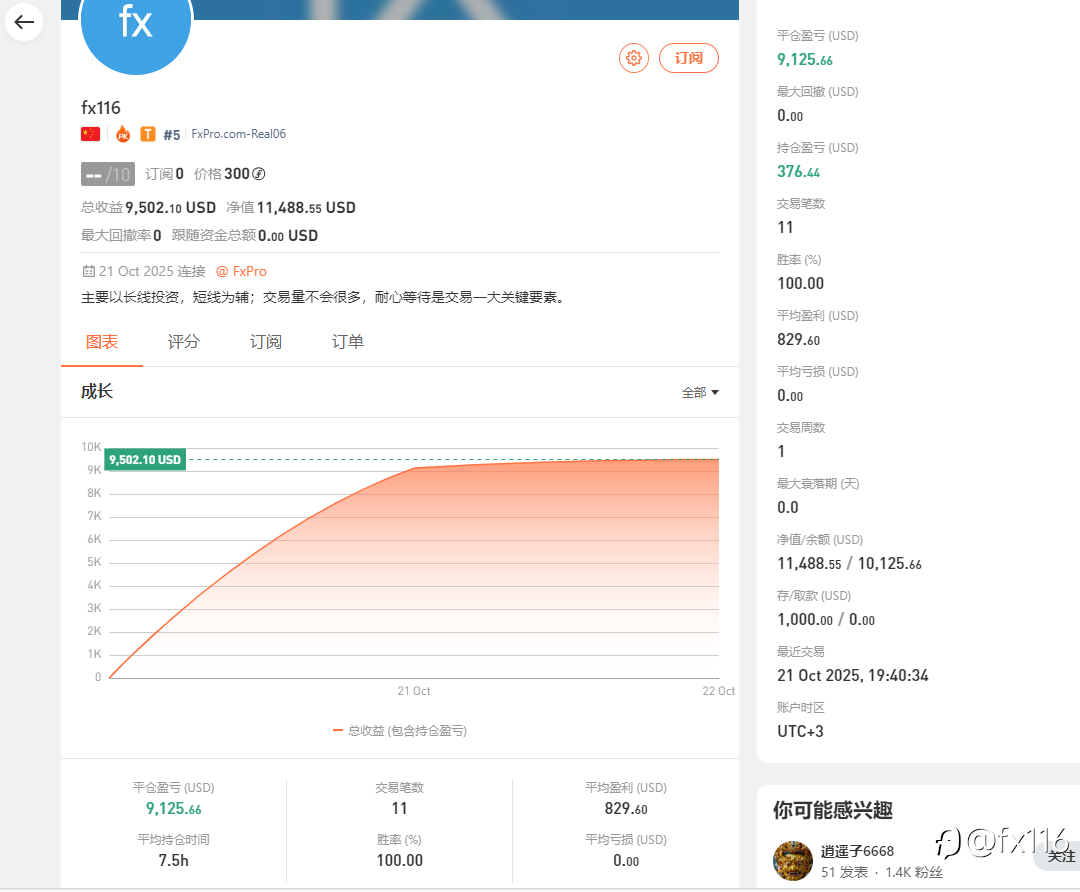Go back with the arrow icon
1080x892 pixels.
click(x=24, y=22)
